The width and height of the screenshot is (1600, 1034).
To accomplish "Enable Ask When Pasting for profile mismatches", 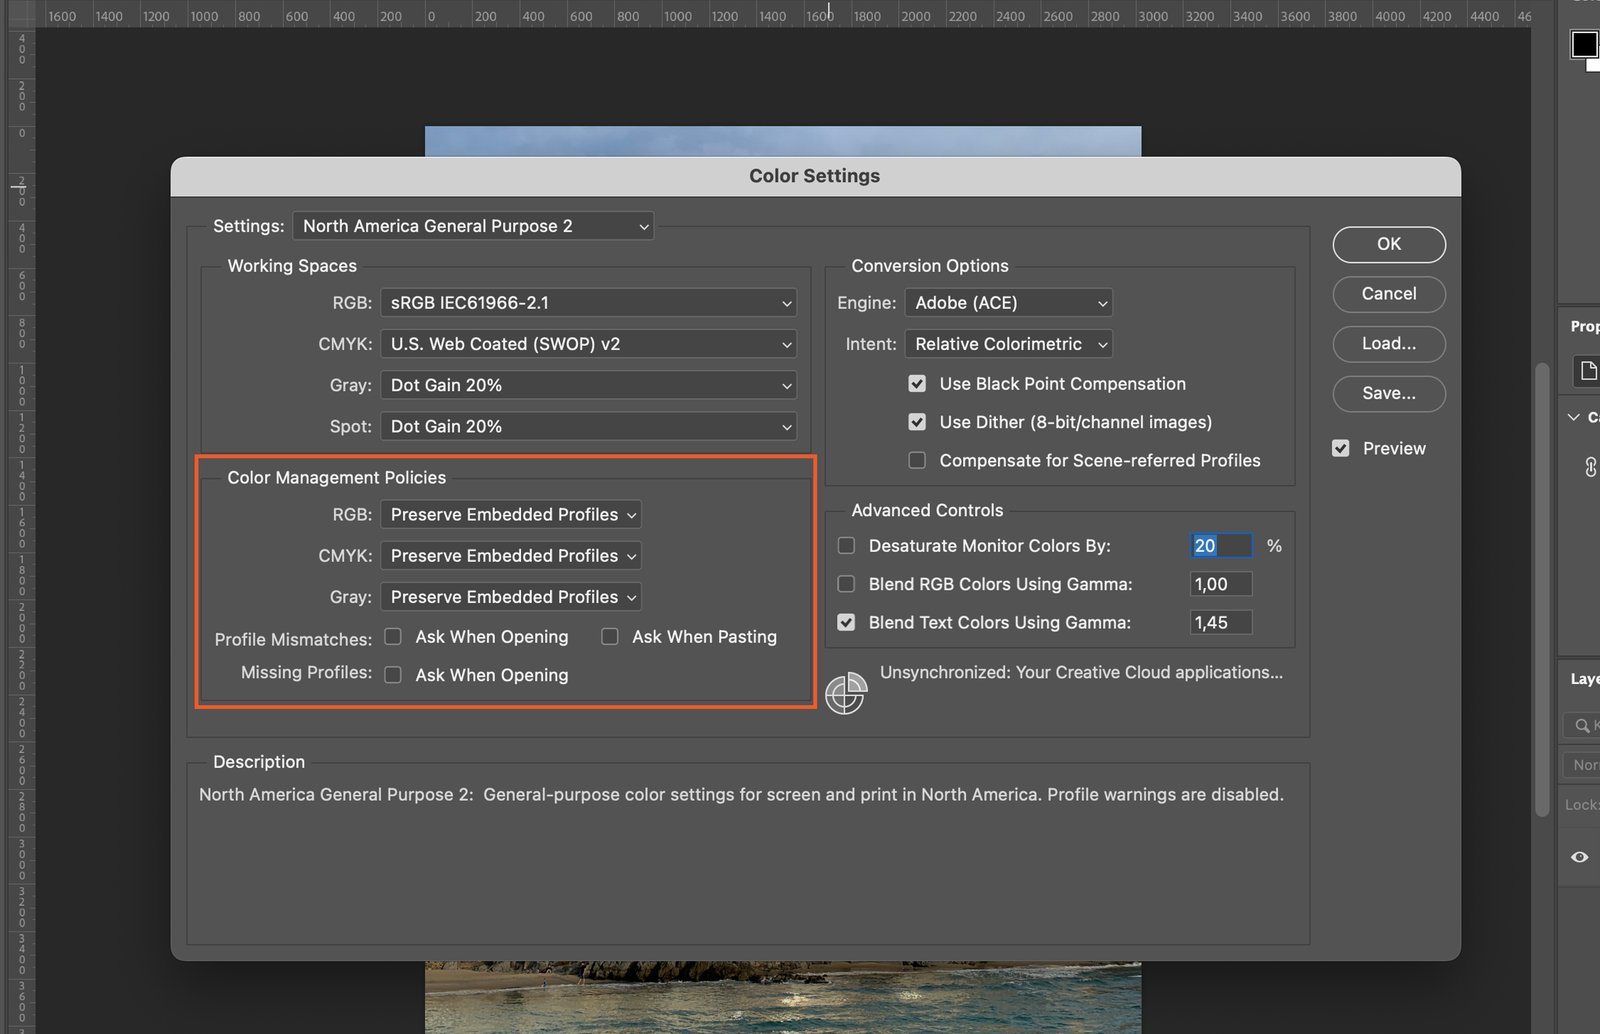I will click(x=609, y=636).
